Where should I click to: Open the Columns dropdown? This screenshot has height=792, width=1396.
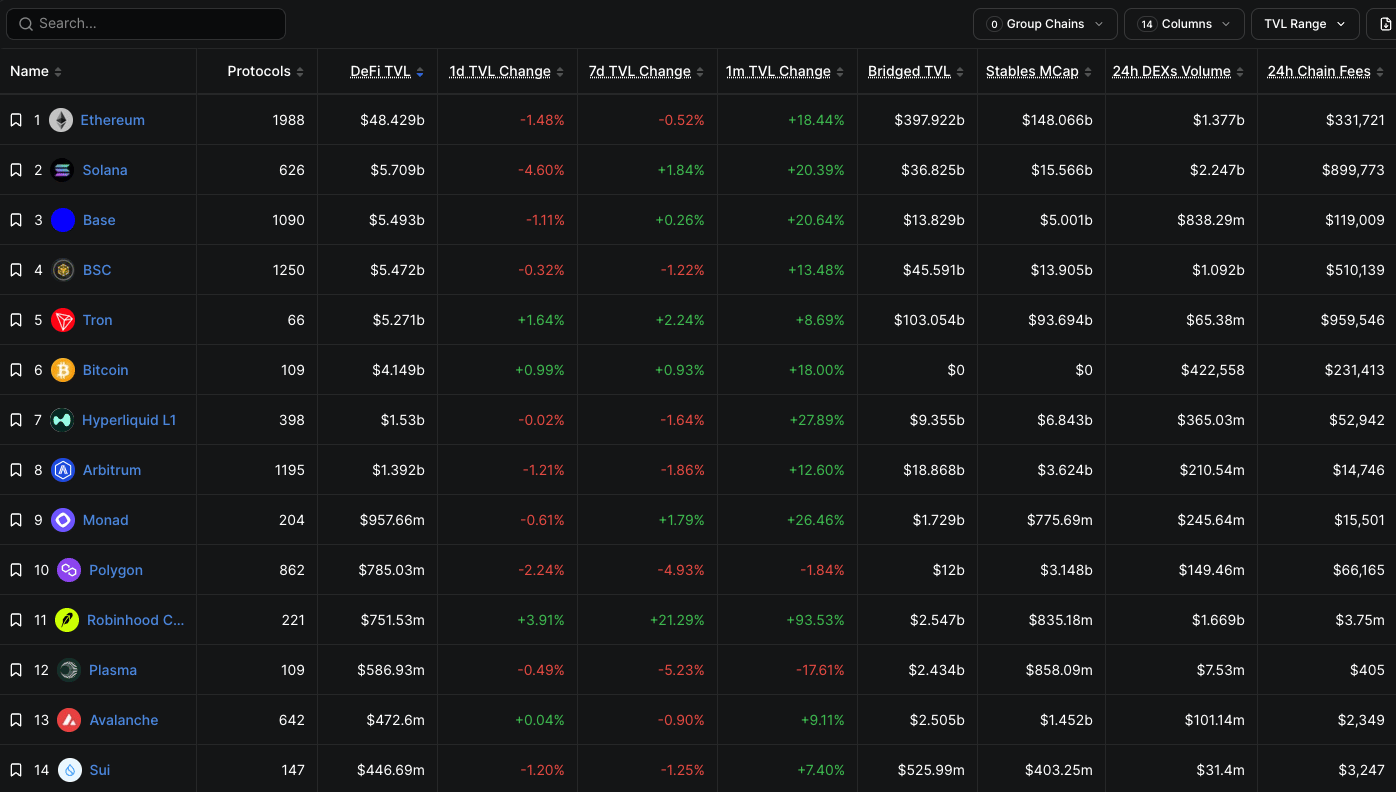(1184, 24)
